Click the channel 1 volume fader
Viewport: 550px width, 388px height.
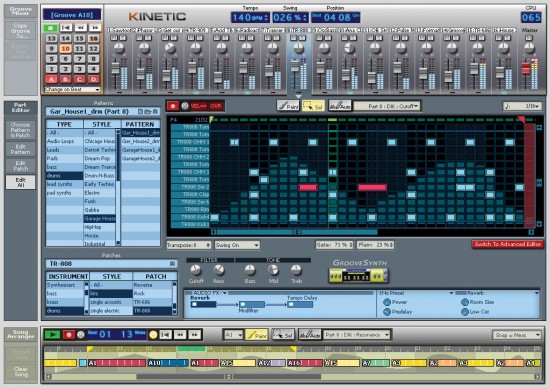click(115, 69)
